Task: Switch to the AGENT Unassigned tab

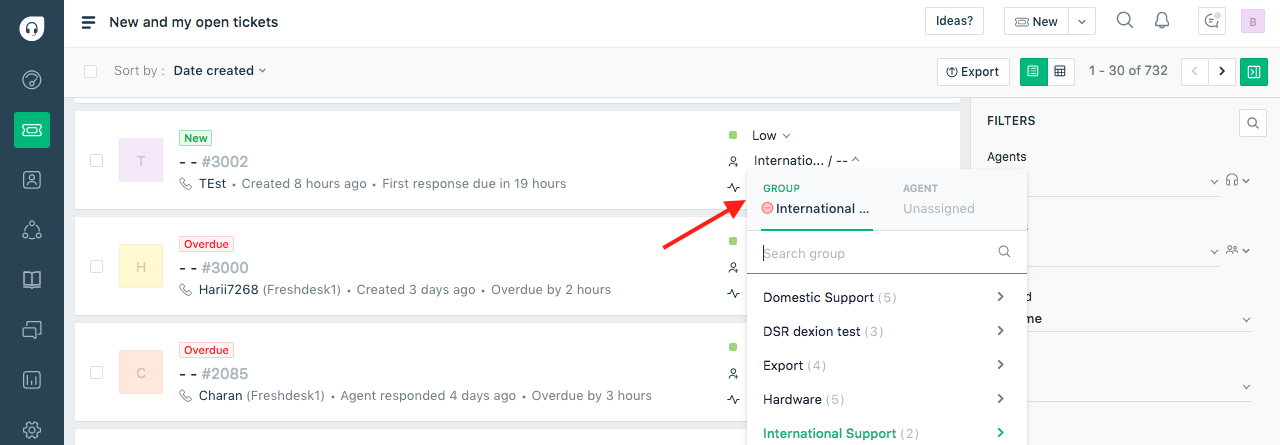Action: coord(939,199)
